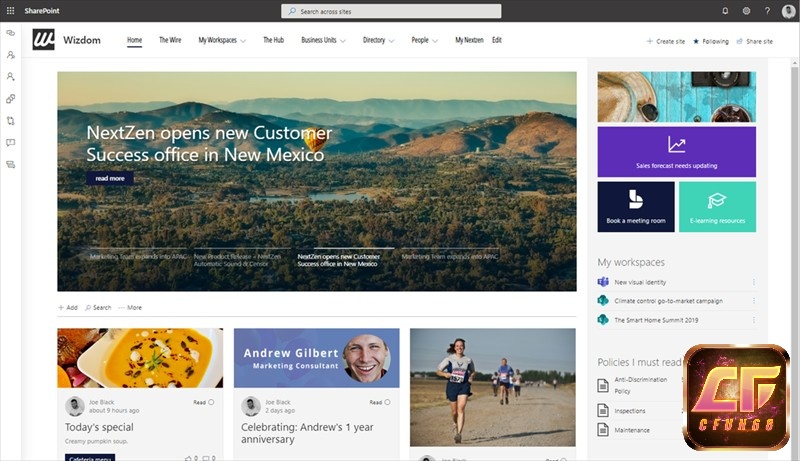Viewport: 800px width, 461px height.
Task: Open New visual identity workspace
Action: click(x=640, y=282)
